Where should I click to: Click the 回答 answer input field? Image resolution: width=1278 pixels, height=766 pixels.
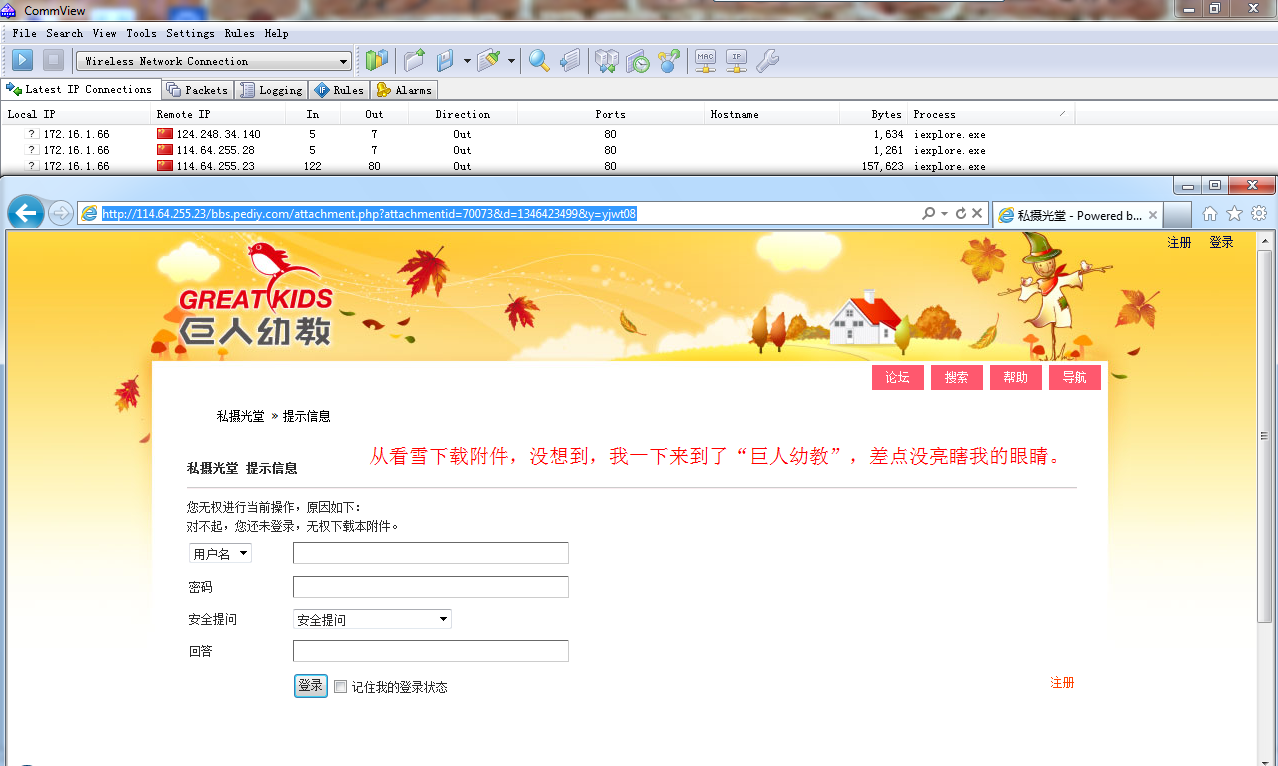[431, 651]
